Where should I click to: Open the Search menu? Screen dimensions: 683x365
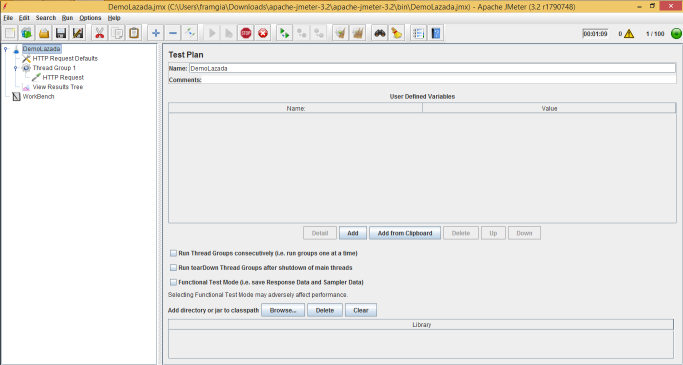[46, 18]
